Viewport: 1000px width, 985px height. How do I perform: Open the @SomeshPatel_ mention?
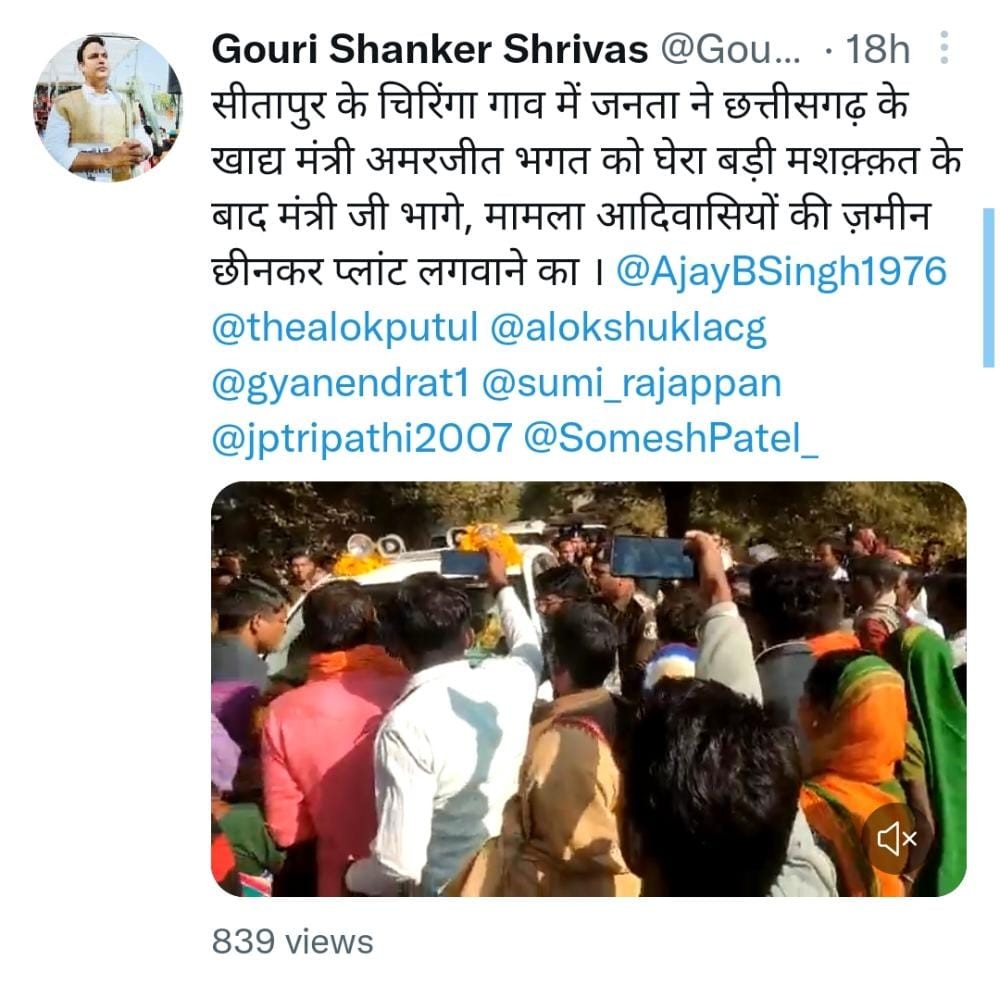point(670,439)
